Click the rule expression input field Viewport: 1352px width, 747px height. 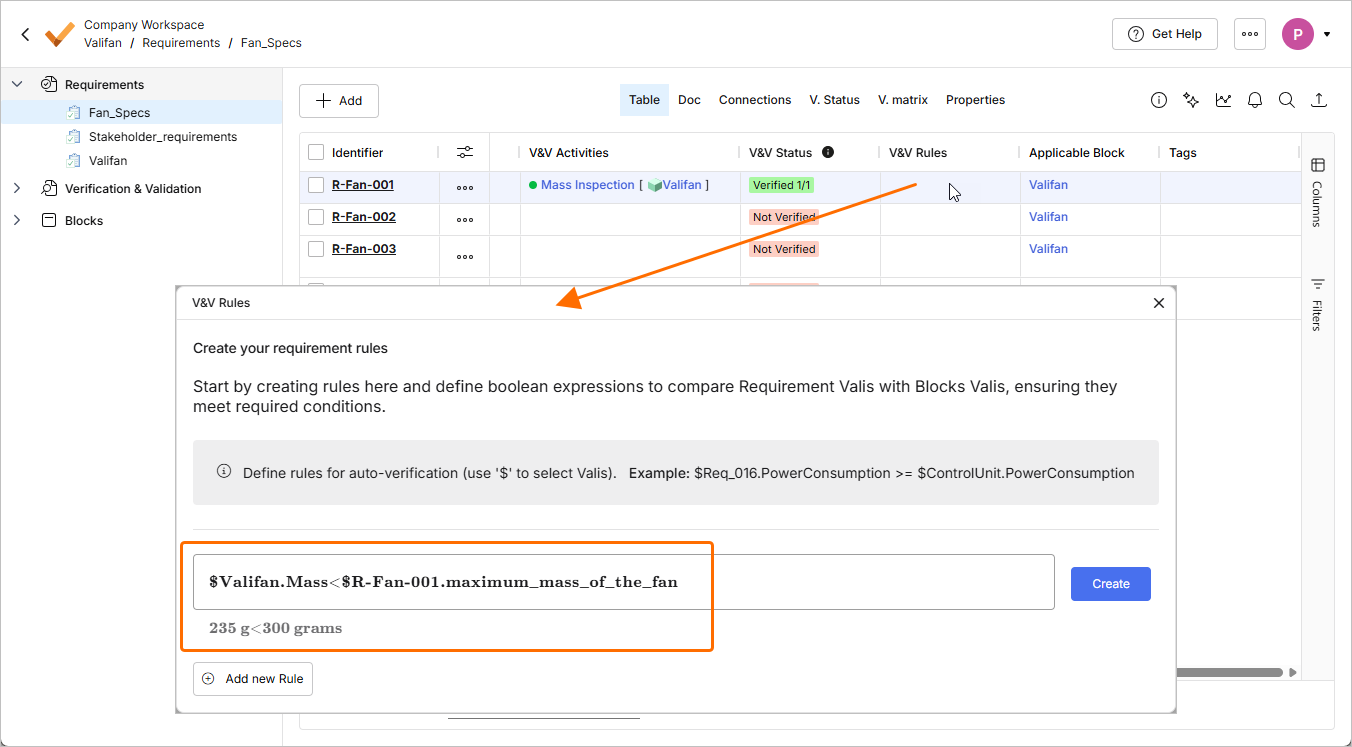pyautogui.click(x=623, y=582)
